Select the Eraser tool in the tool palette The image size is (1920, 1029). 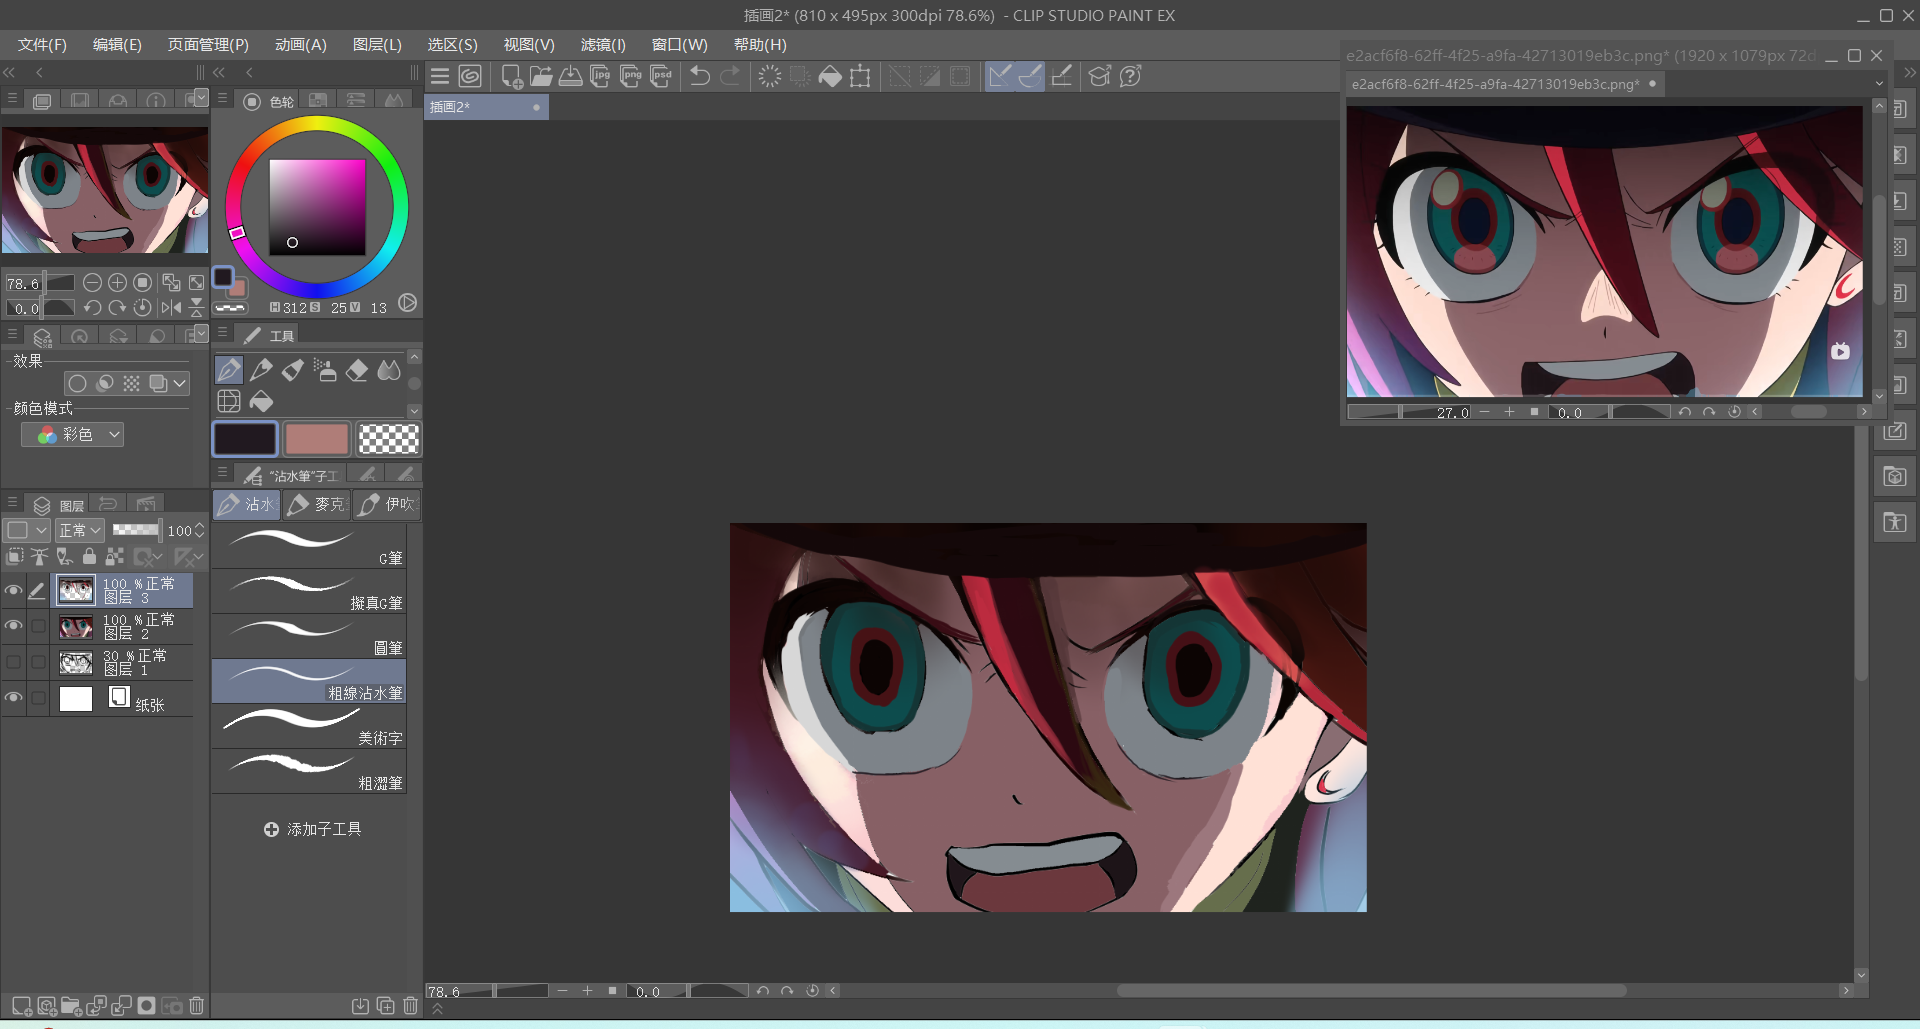pos(357,371)
